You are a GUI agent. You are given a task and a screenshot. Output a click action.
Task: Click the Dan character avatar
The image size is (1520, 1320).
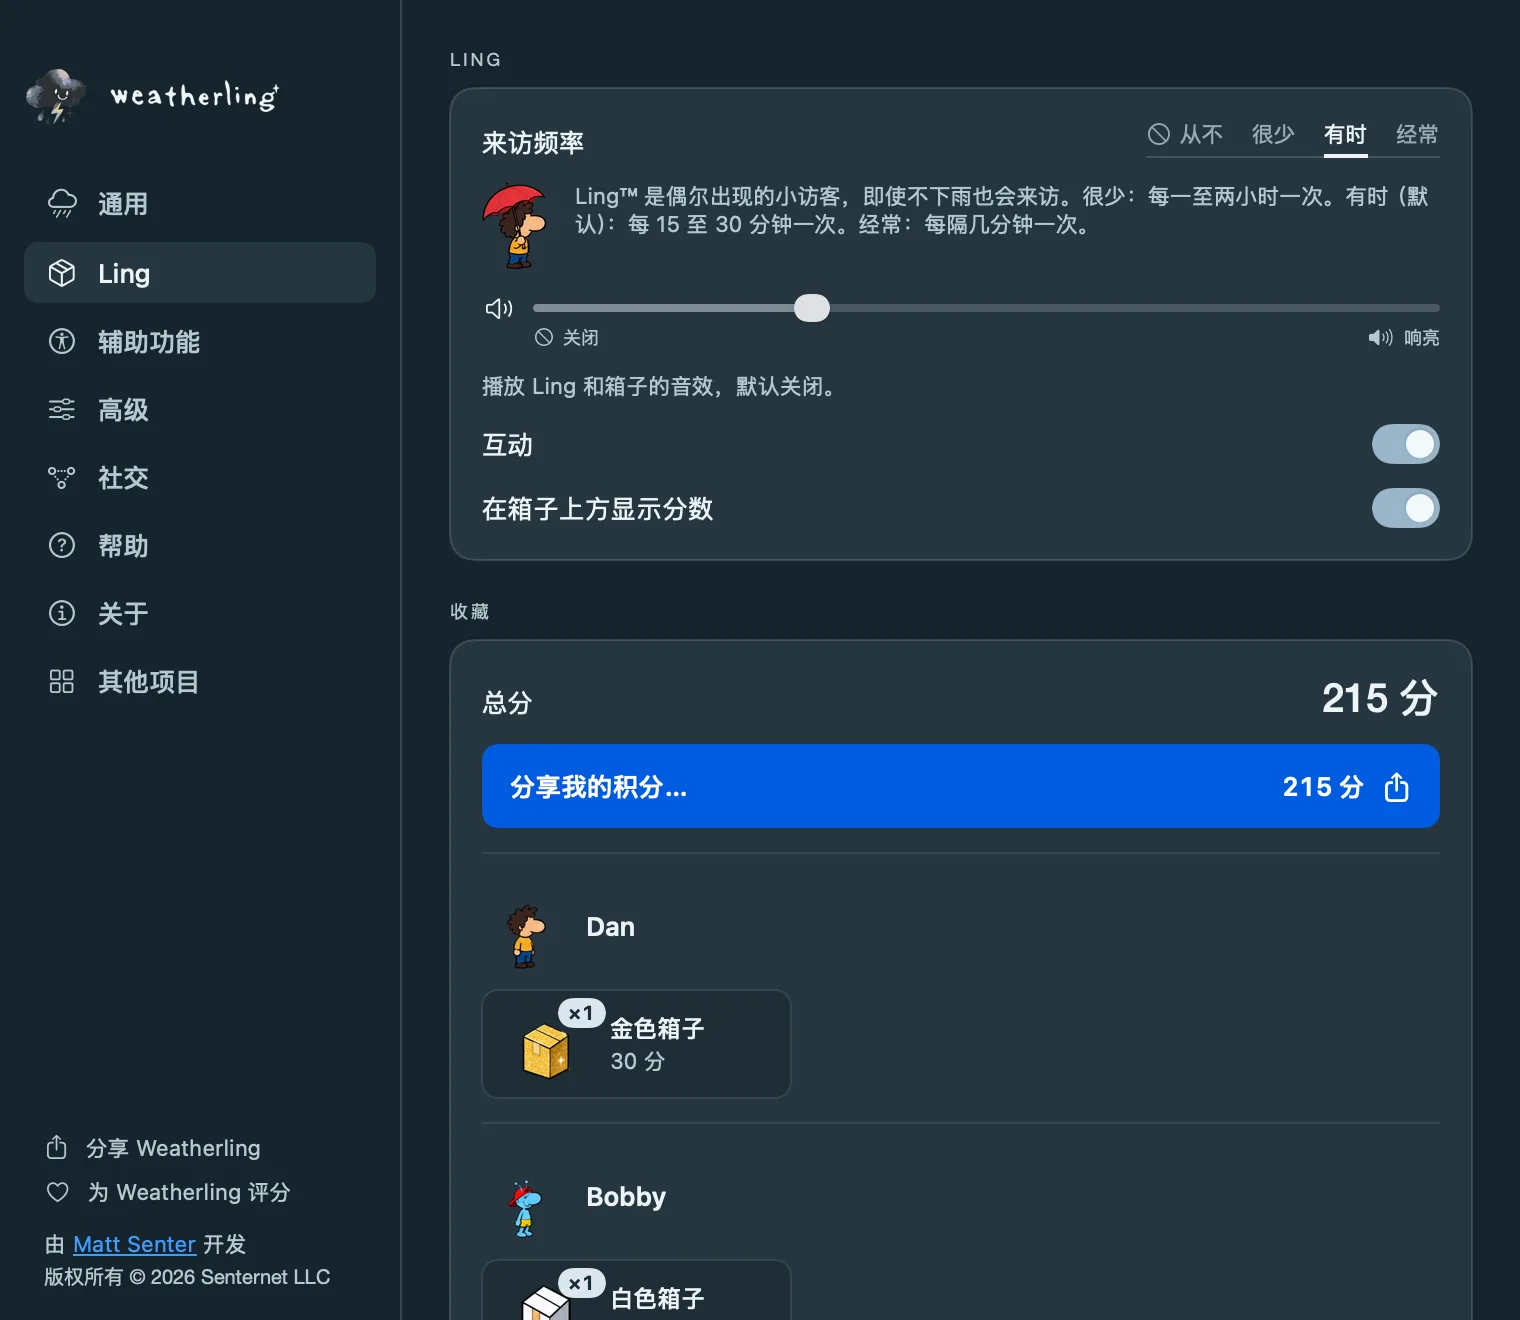tap(525, 936)
